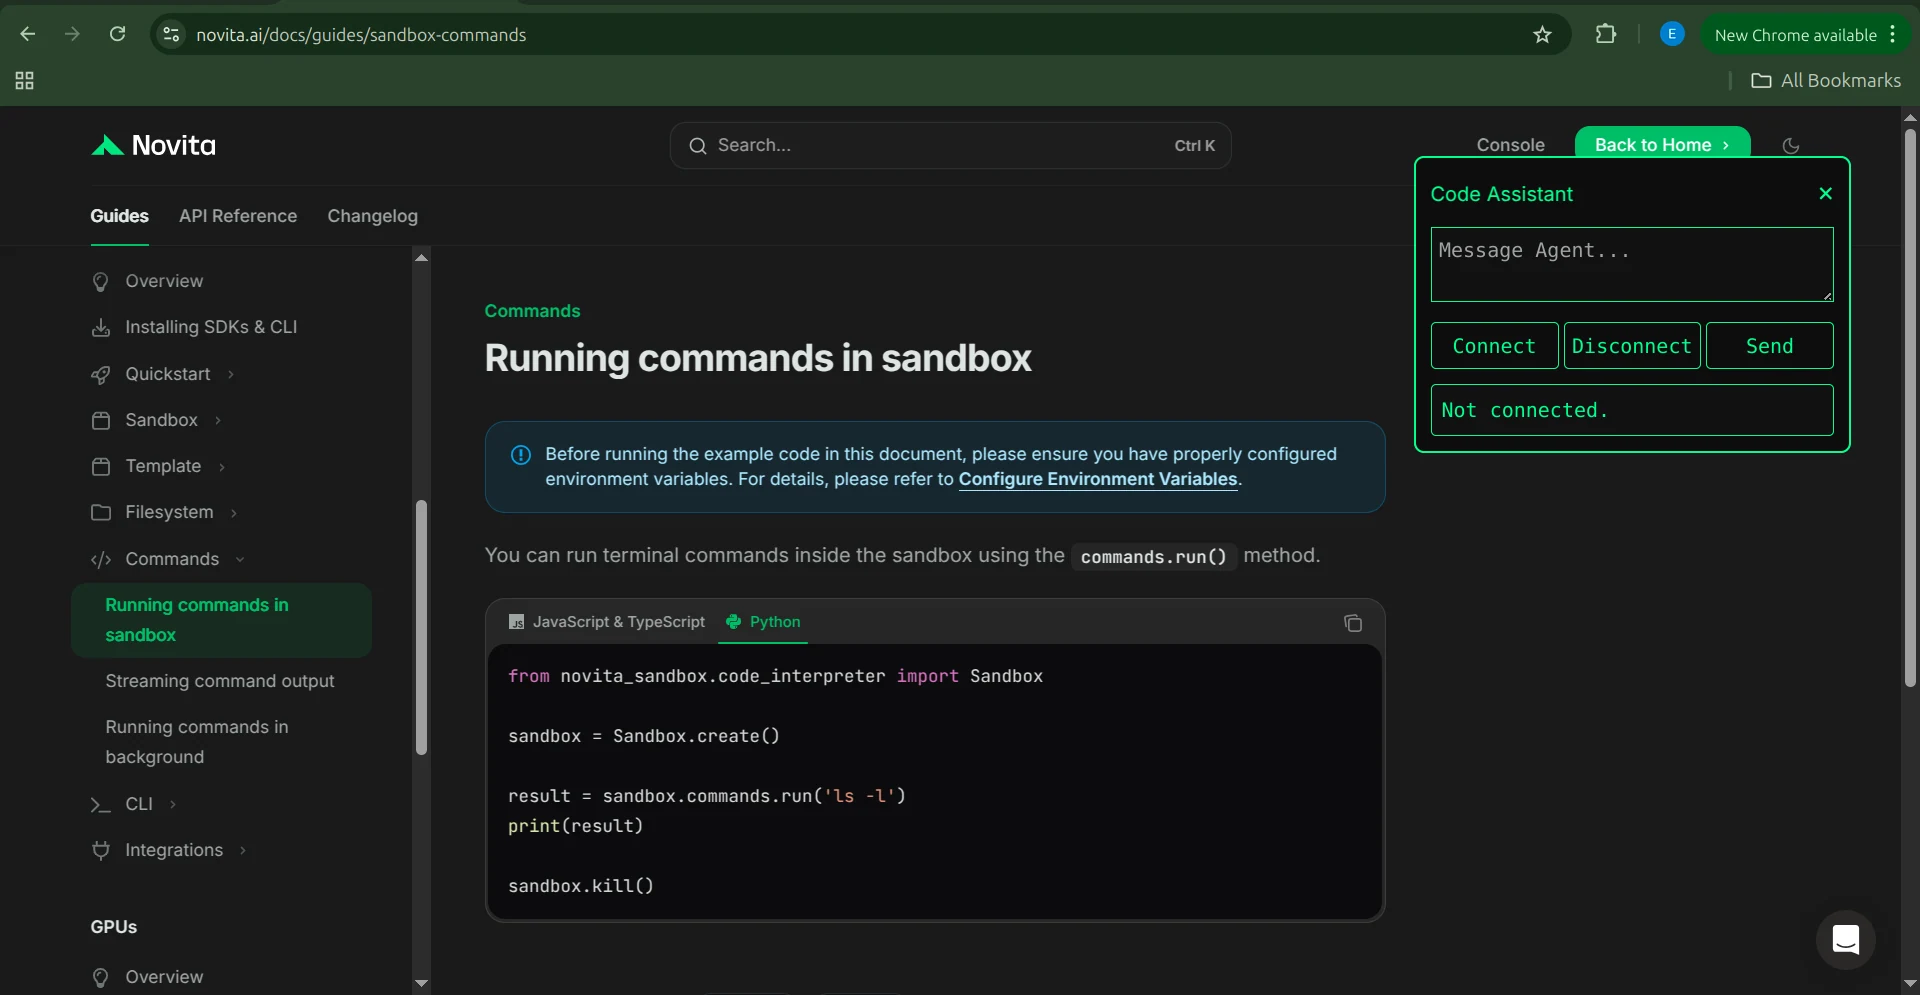This screenshot has width=1920, height=995.
Task: Select the Python code tab
Action: click(763, 622)
